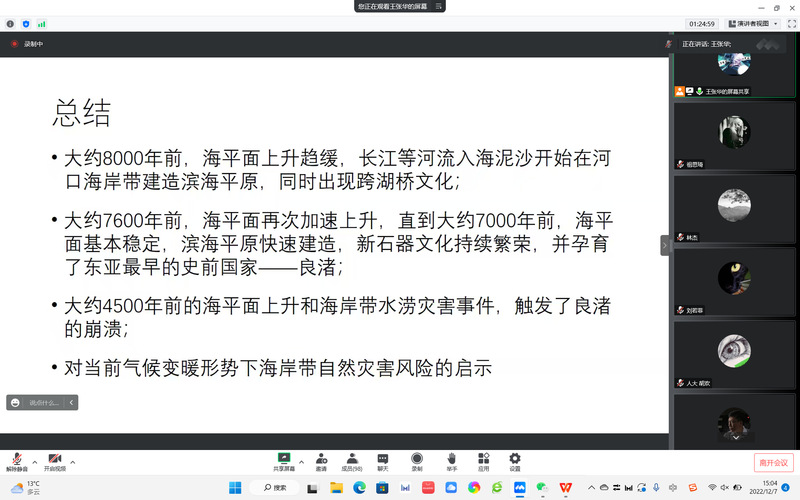
Task: Open the 应用 apps icon
Action: 483,460
